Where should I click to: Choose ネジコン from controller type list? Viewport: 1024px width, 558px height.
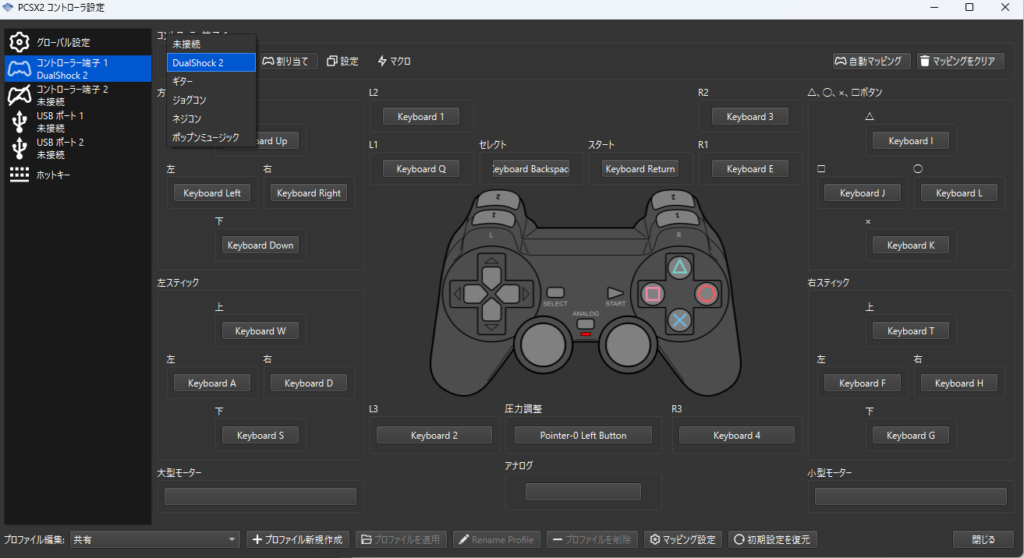point(211,119)
